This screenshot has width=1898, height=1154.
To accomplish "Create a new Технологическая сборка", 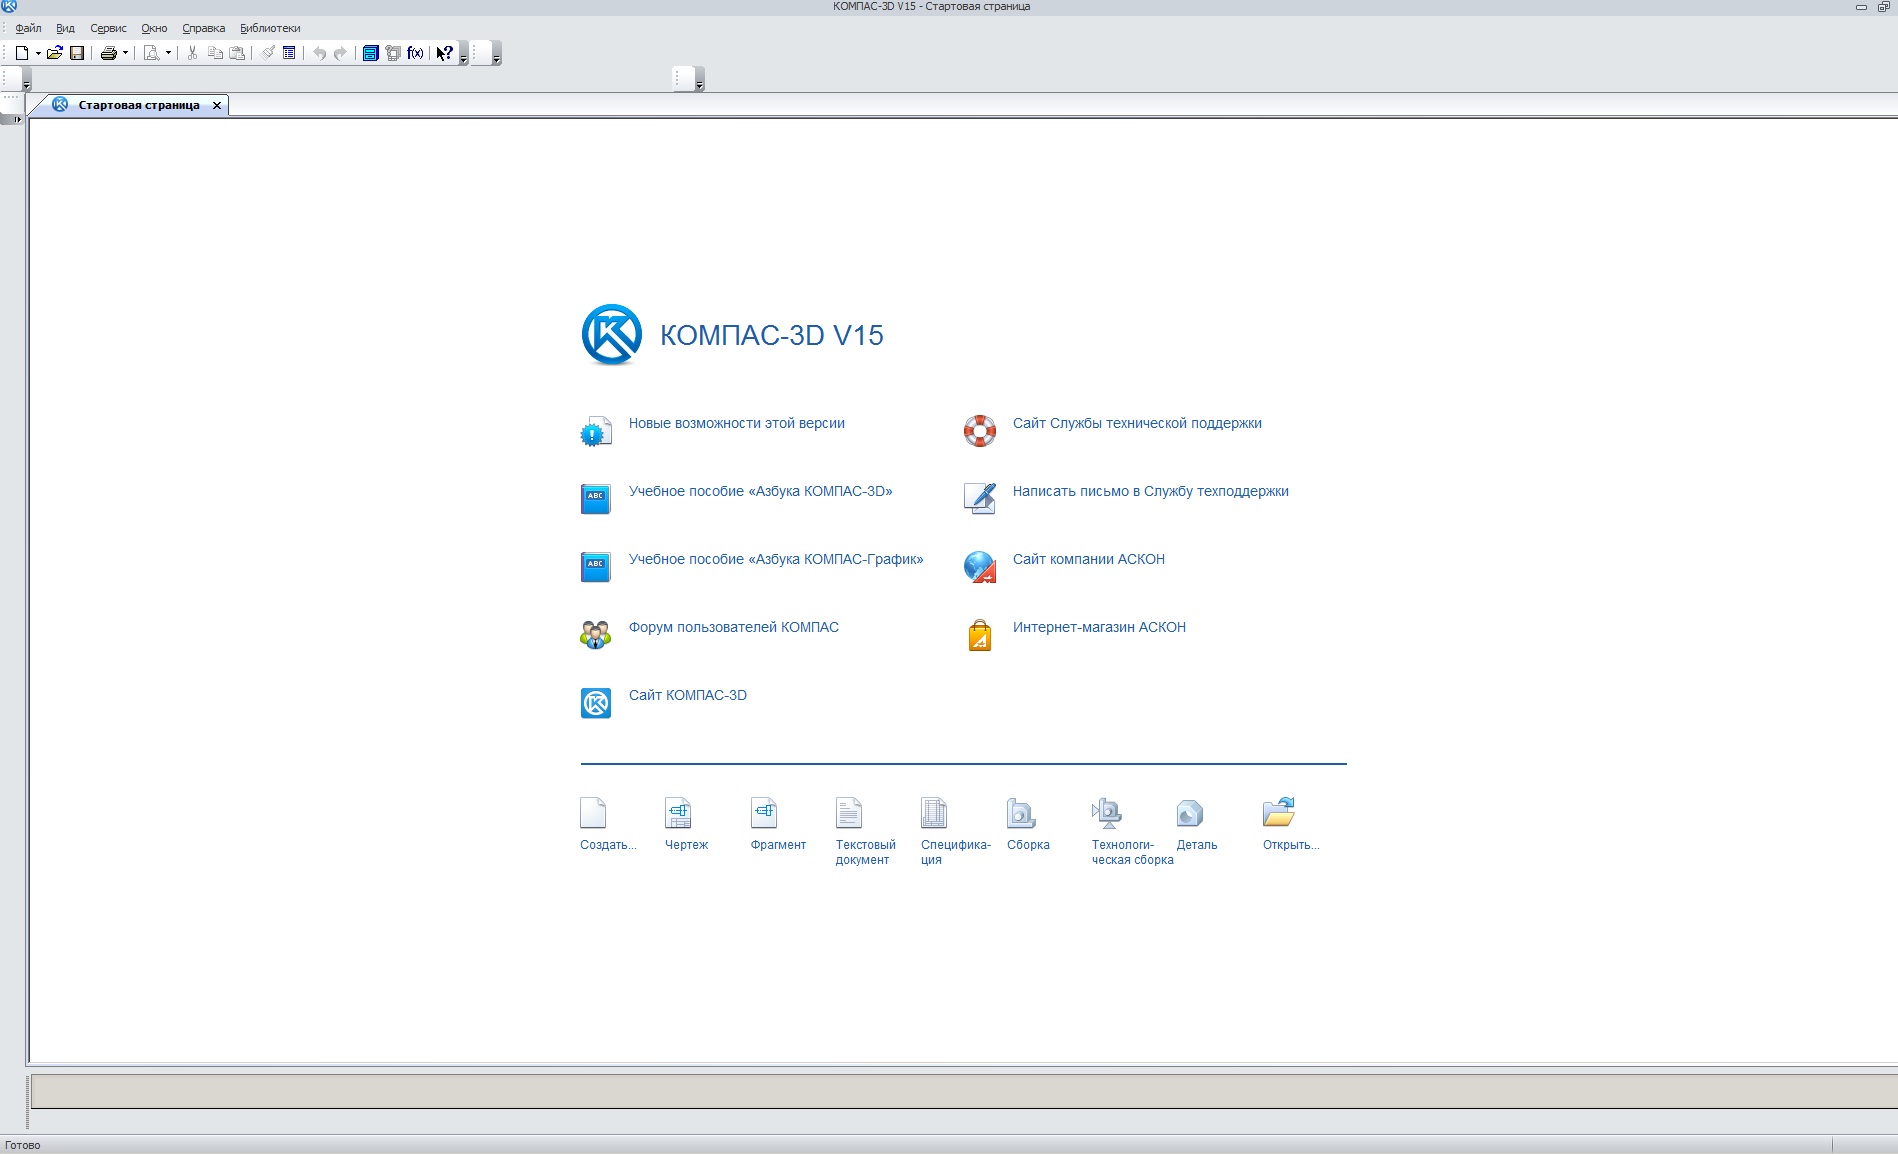I will click(1106, 813).
